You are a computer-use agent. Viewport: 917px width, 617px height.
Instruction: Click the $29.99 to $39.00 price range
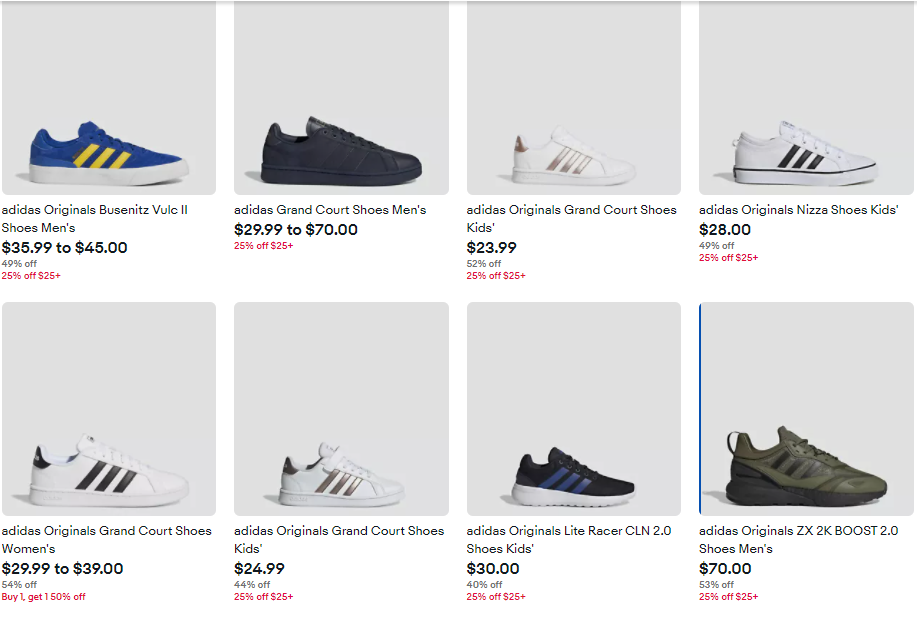tap(62, 569)
